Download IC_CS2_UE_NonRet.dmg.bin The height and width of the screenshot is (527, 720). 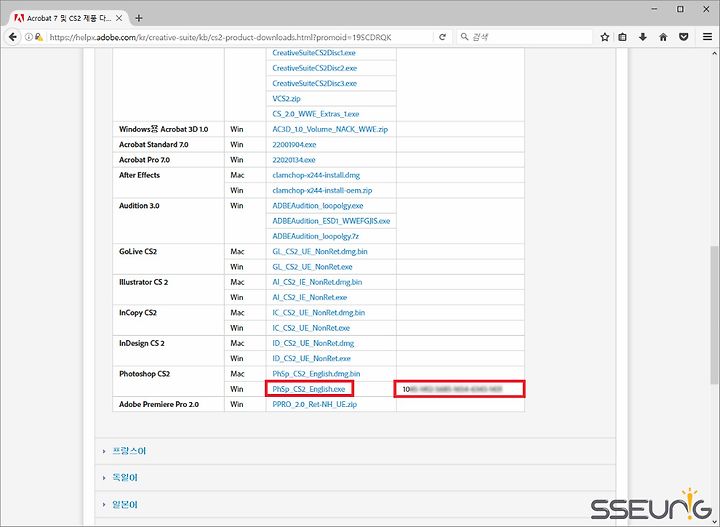click(x=318, y=313)
